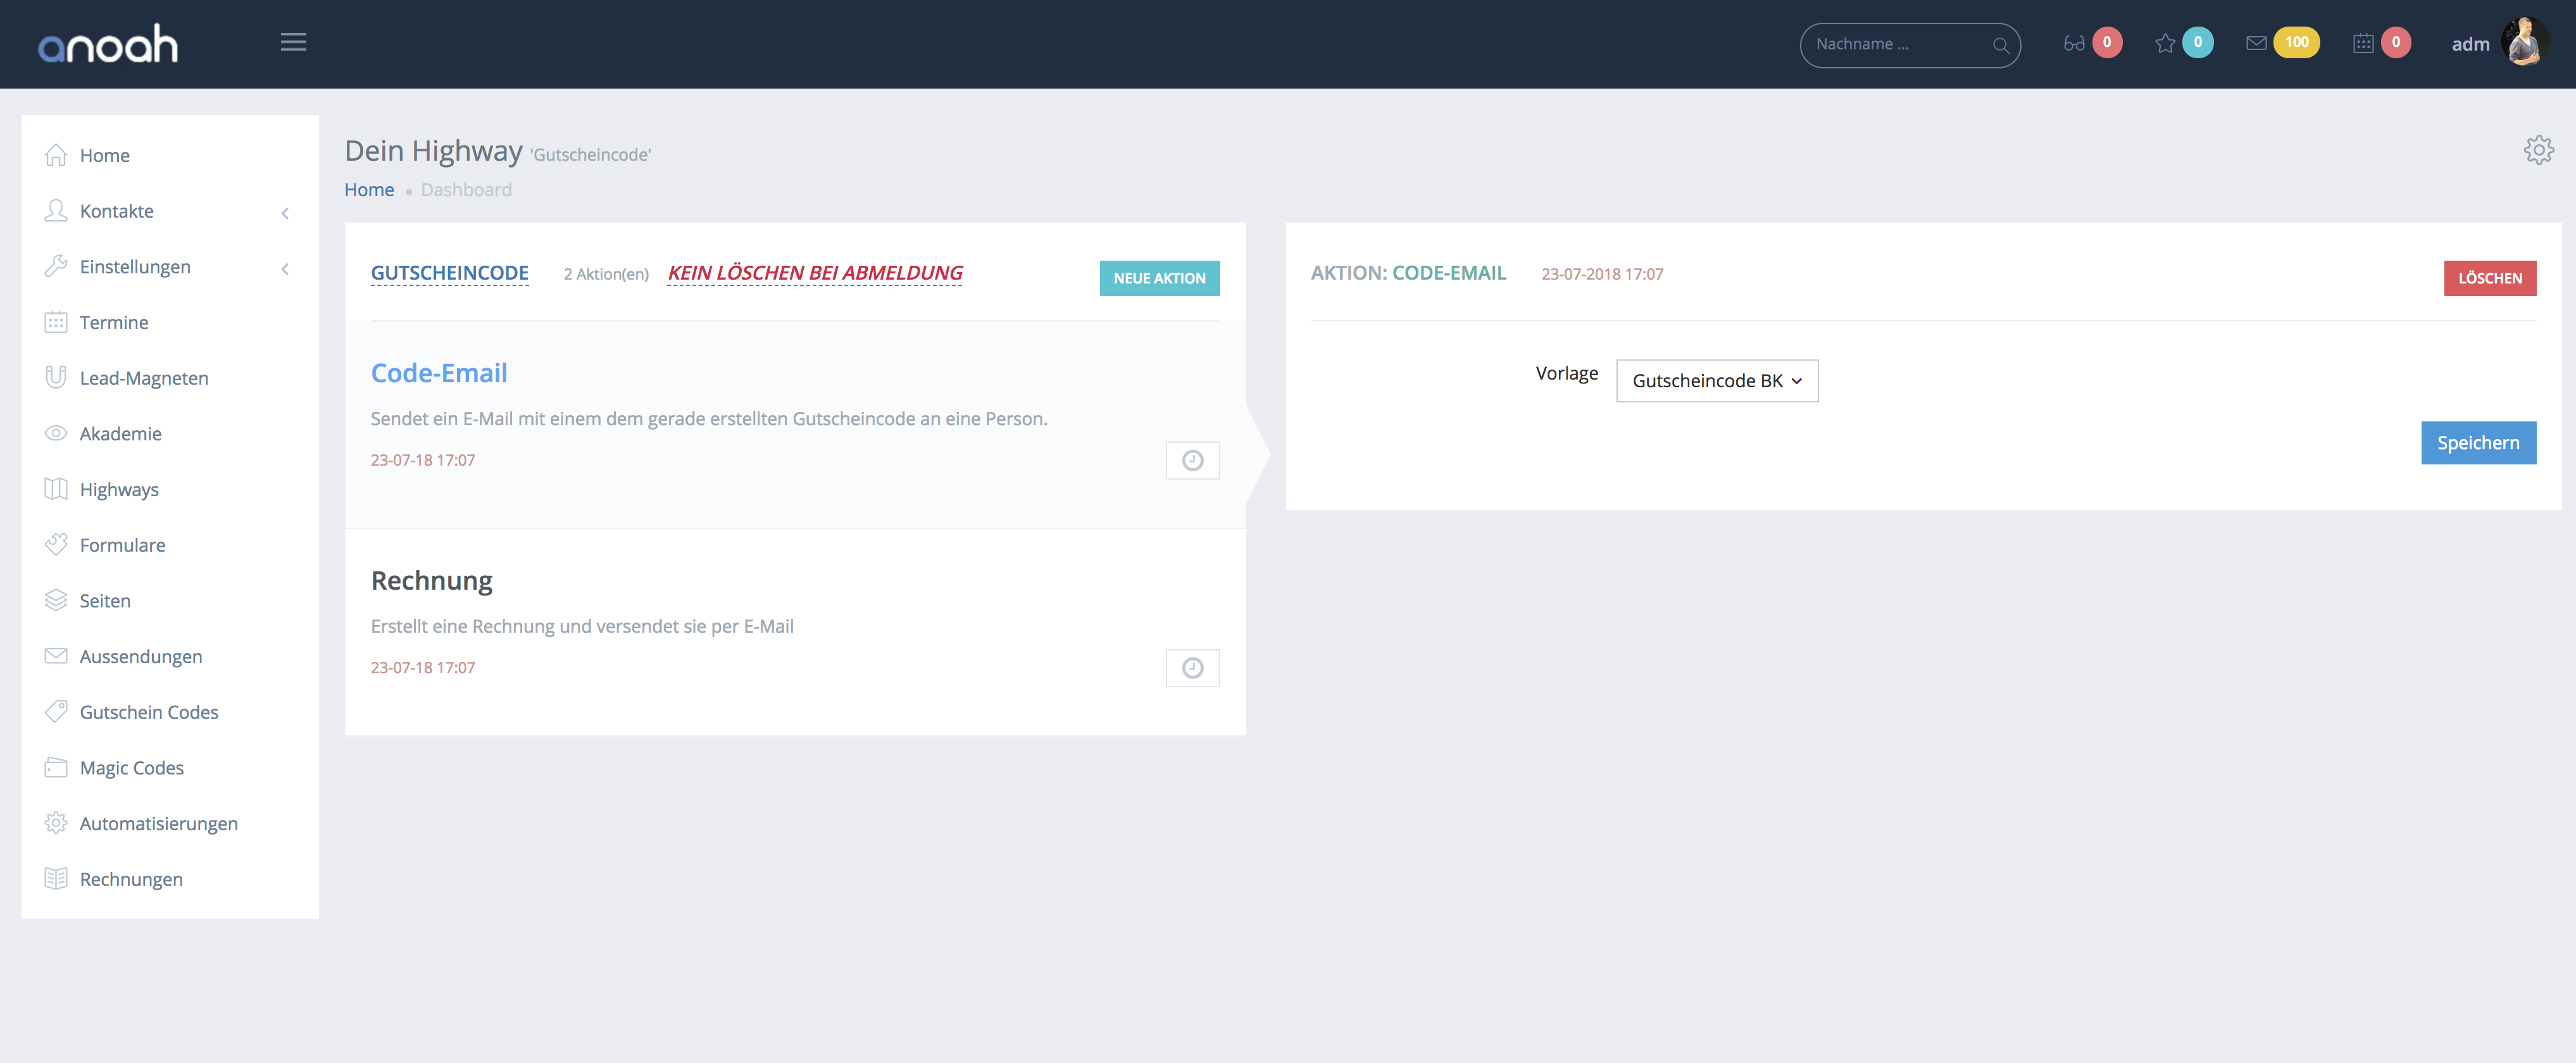
Task: Click the Home breadcrumb link
Action: pyautogui.click(x=369, y=190)
